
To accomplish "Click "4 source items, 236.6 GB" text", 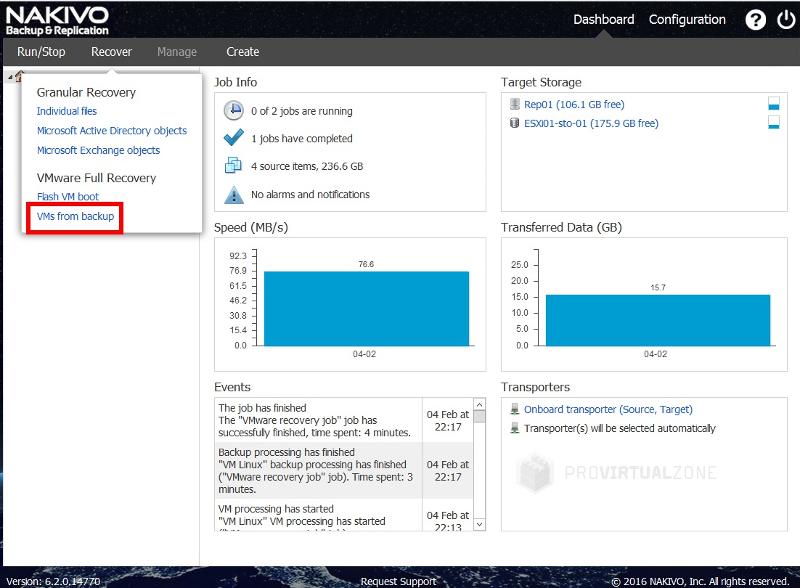I will tap(307, 166).
